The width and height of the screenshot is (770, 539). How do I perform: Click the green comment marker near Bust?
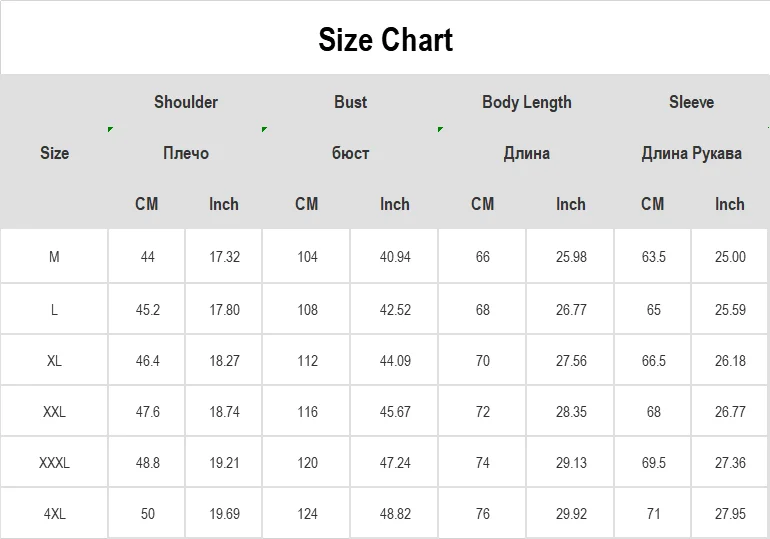pos(264,130)
